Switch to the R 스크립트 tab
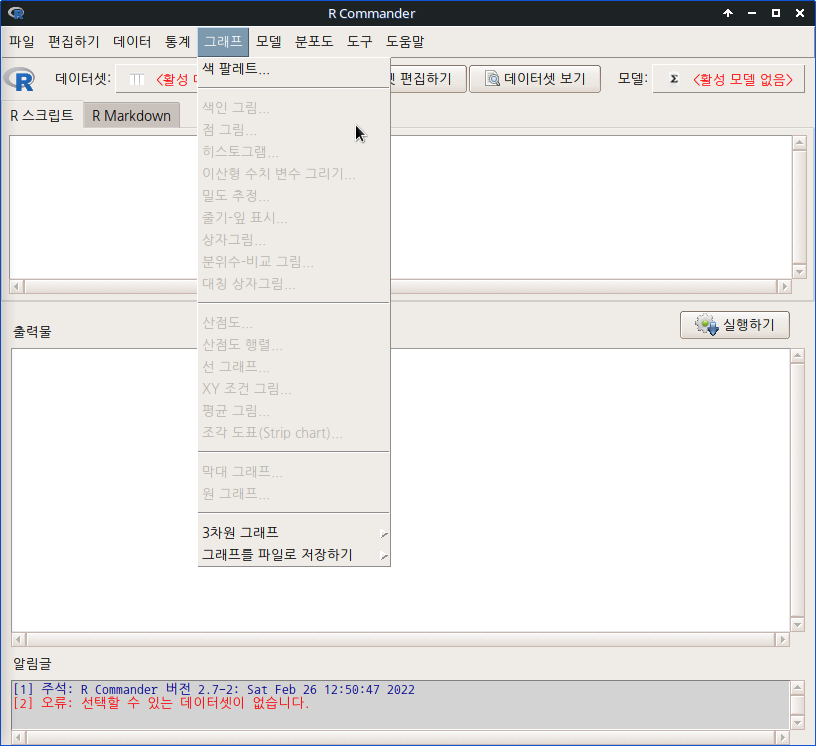Screen dimensions: 816x746 point(42,115)
